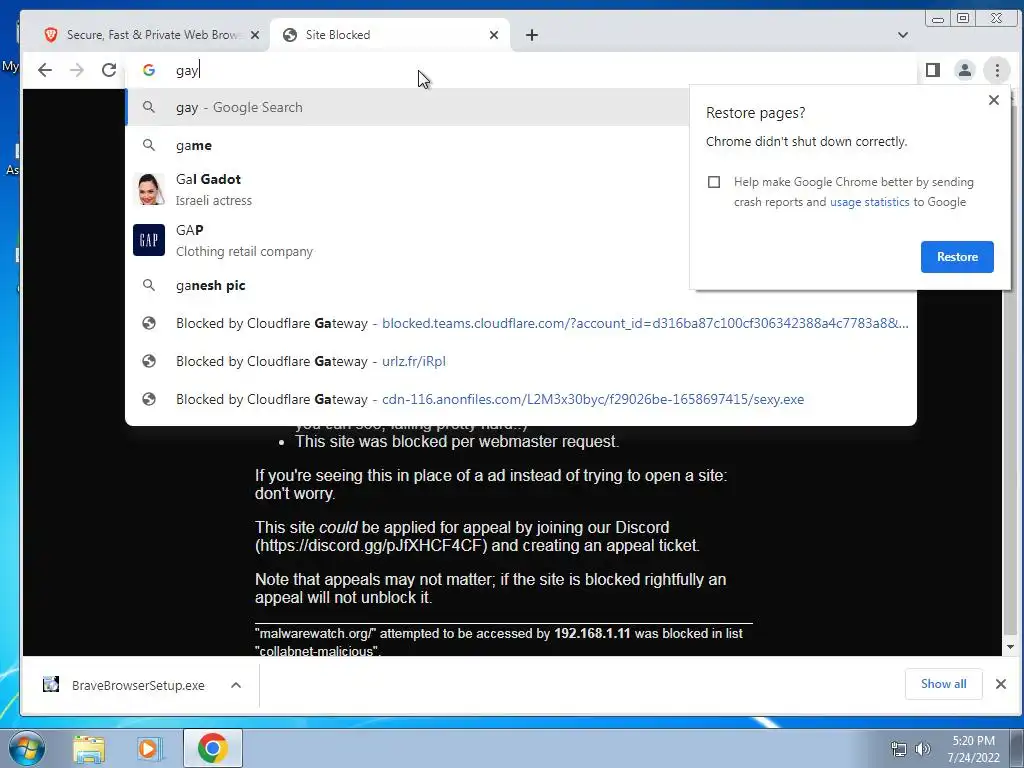
Task: Click 'Show all' downloads button
Action: [943, 684]
